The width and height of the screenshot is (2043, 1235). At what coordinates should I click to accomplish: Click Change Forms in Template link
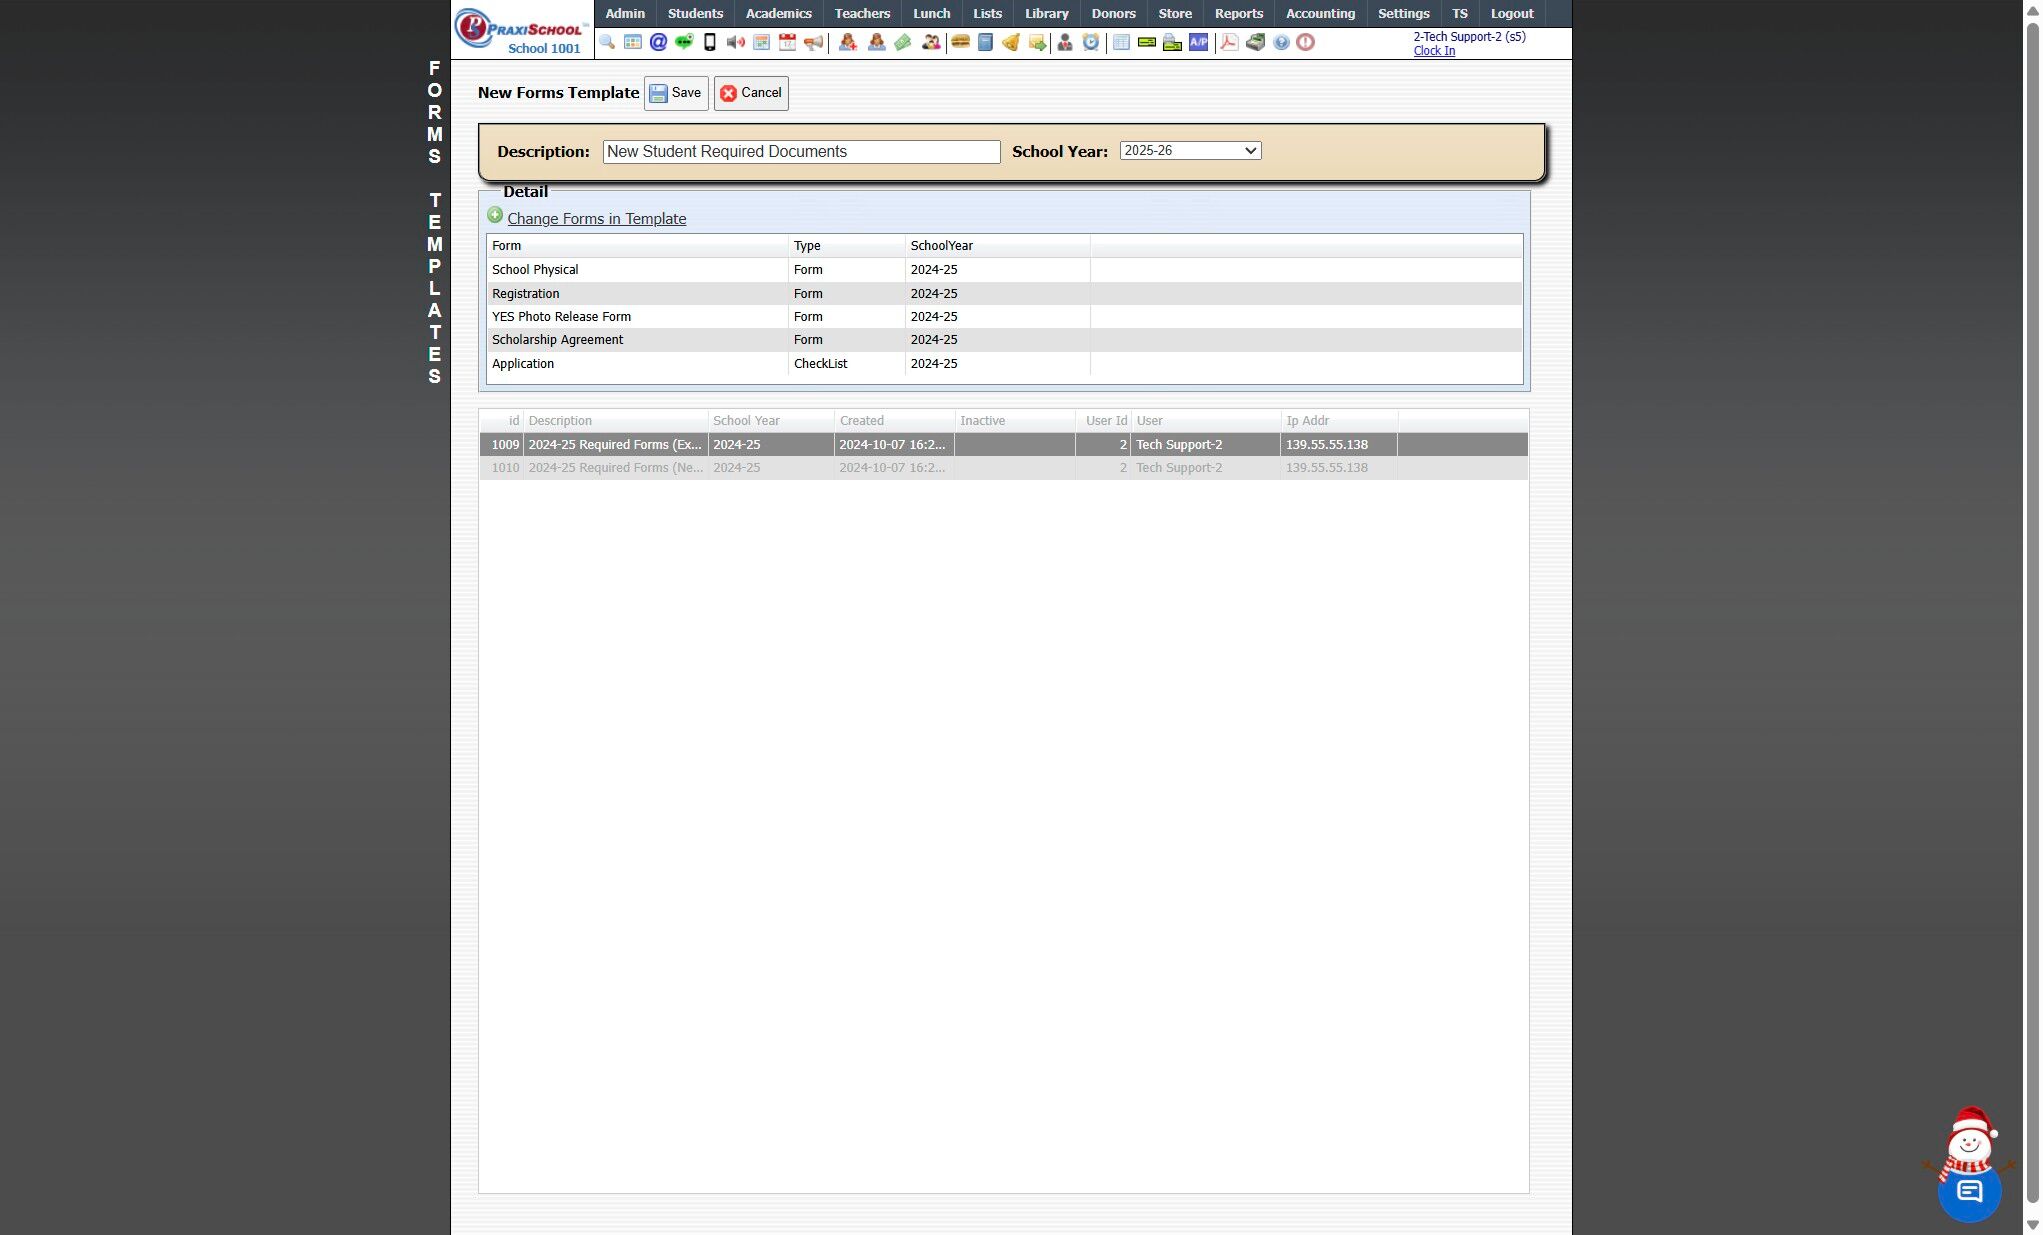coord(596,219)
